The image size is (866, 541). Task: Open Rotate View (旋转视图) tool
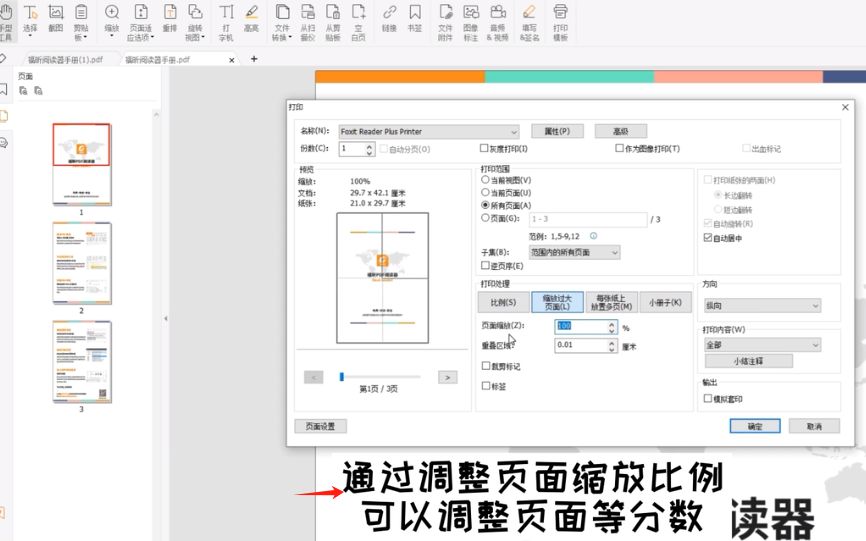pos(195,22)
